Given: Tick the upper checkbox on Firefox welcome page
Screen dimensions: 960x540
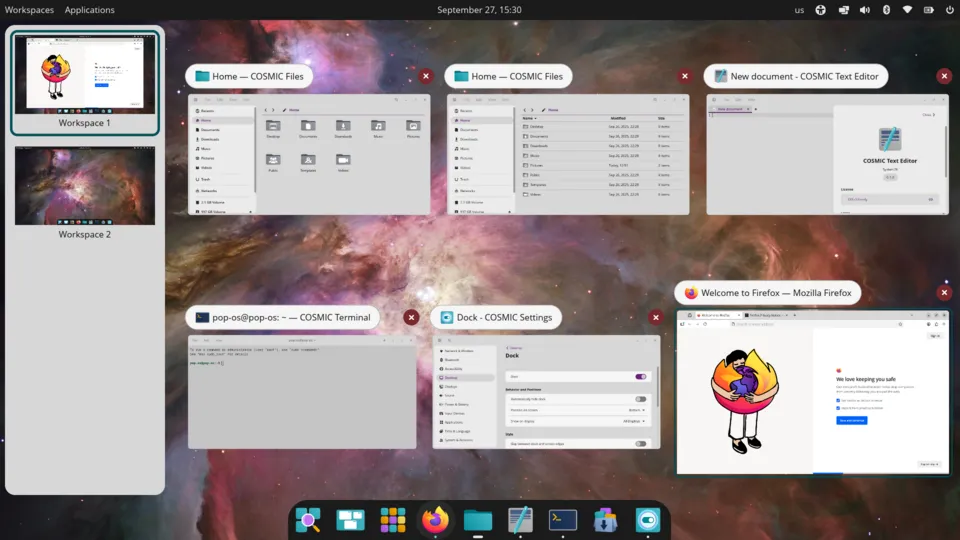Looking at the screenshot, I should click(x=838, y=400).
